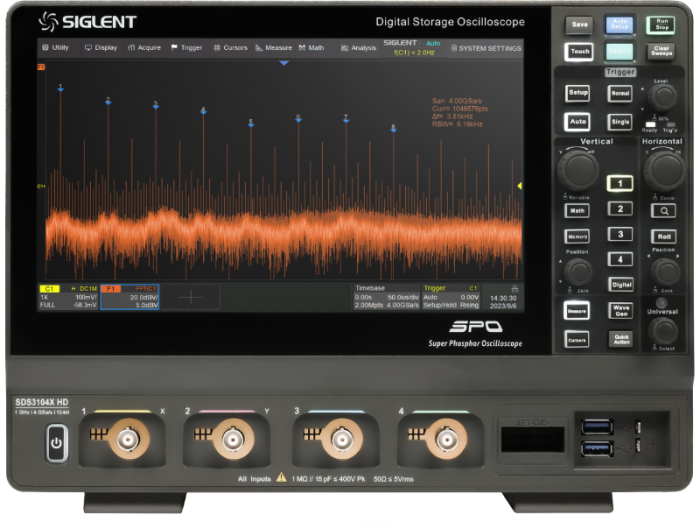Select Single trigger mode
Viewport: 700px width, 522px height.
point(620,122)
